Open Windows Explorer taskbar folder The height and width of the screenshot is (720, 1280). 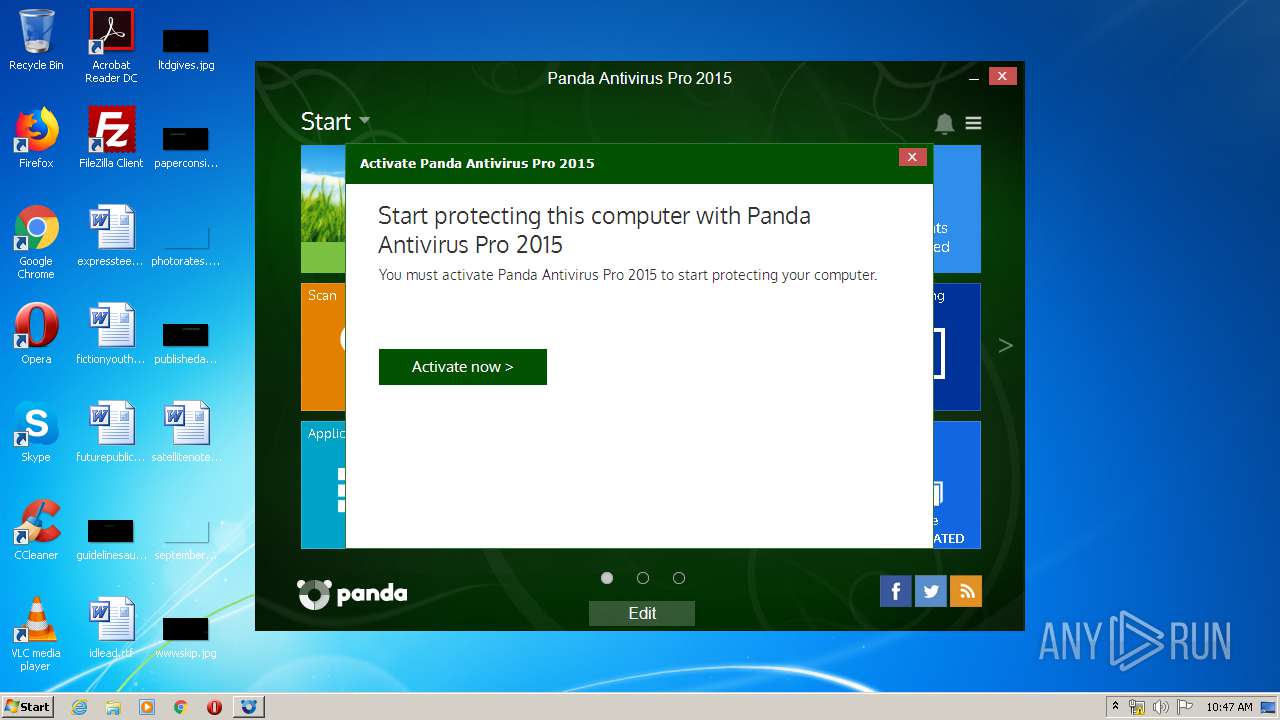(113, 707)
